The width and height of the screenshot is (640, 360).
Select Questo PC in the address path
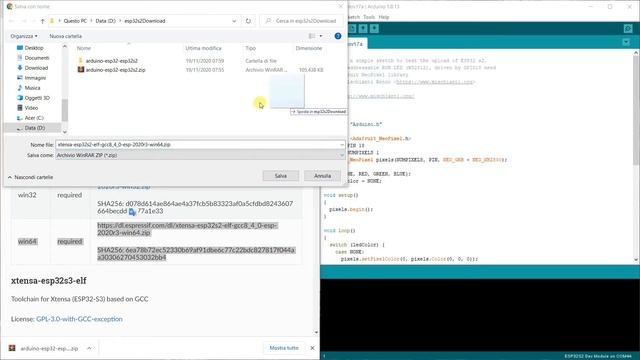[75, 21]
